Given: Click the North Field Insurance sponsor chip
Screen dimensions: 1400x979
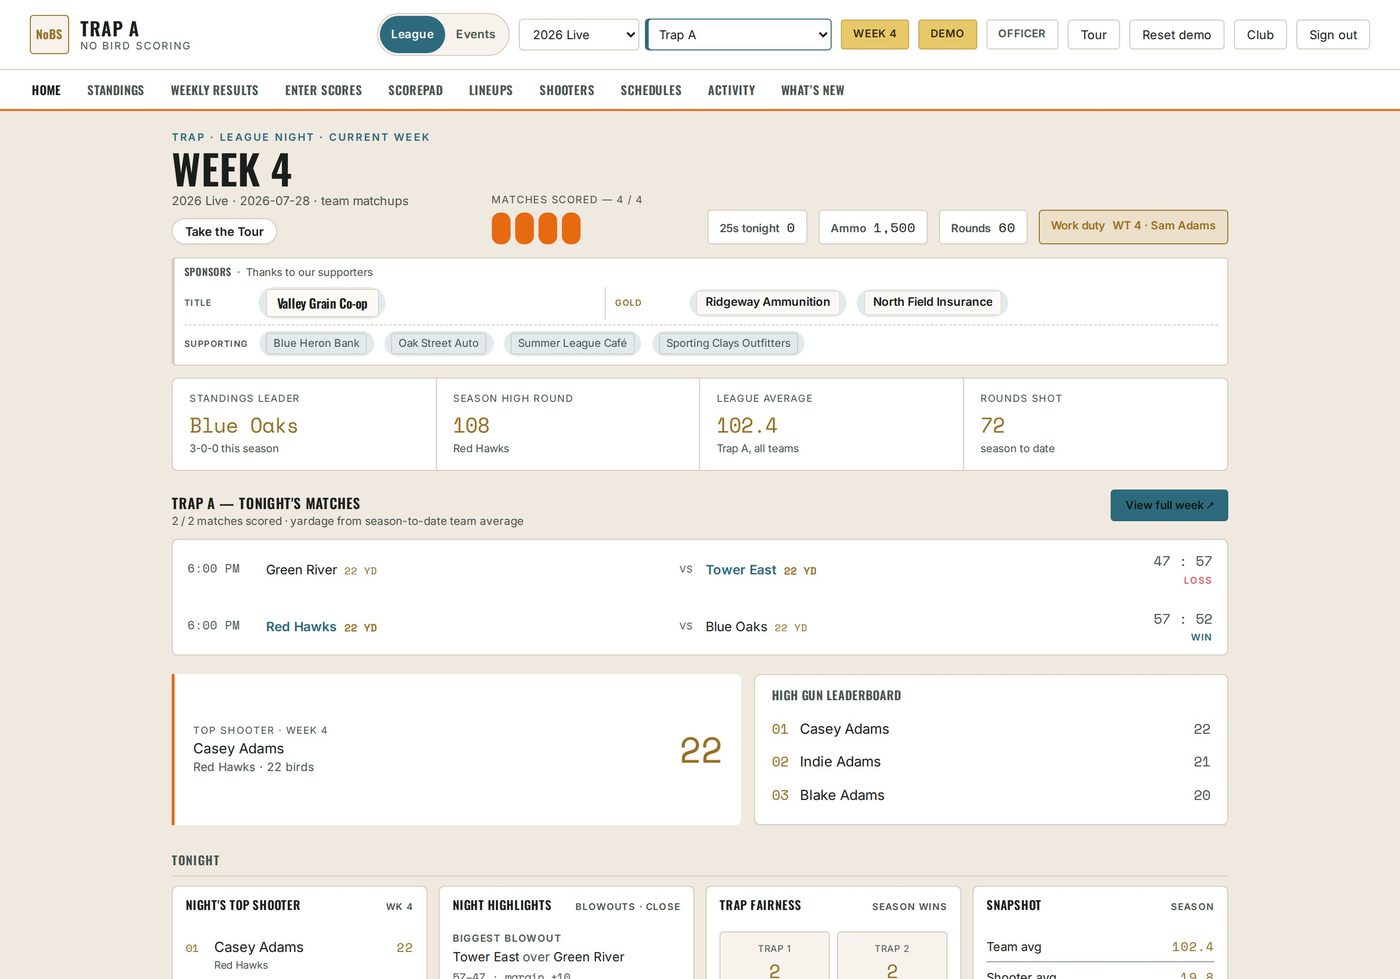Looking at the screenshot, I should (932, 302).
